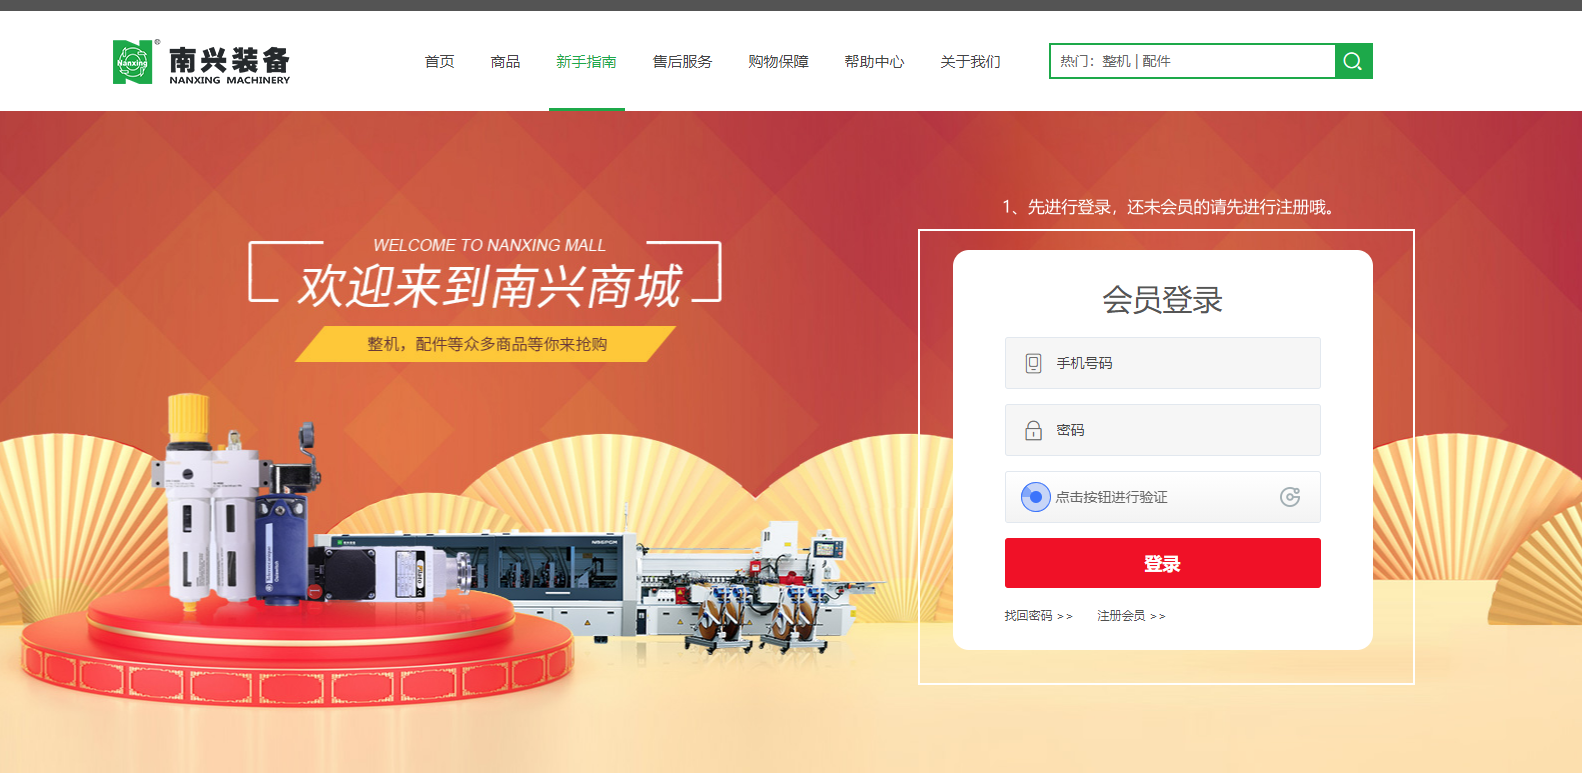This screenshot has height=773, width=1582.
Task: Click the search box with 热门 hint
Action: [1192, 61]
